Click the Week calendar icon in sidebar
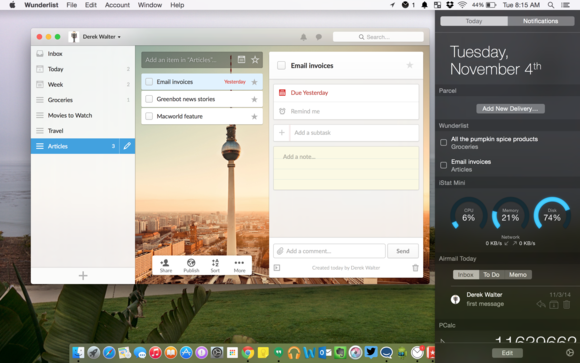Image resolution: width=580 pixels, height=363 pixels. coord(40,84)
